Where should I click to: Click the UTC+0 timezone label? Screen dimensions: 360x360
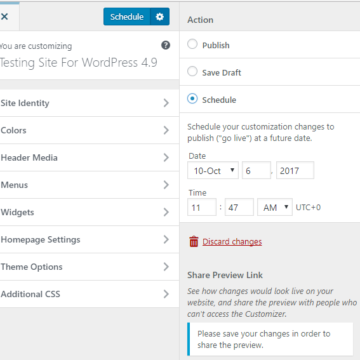point(308,207)
